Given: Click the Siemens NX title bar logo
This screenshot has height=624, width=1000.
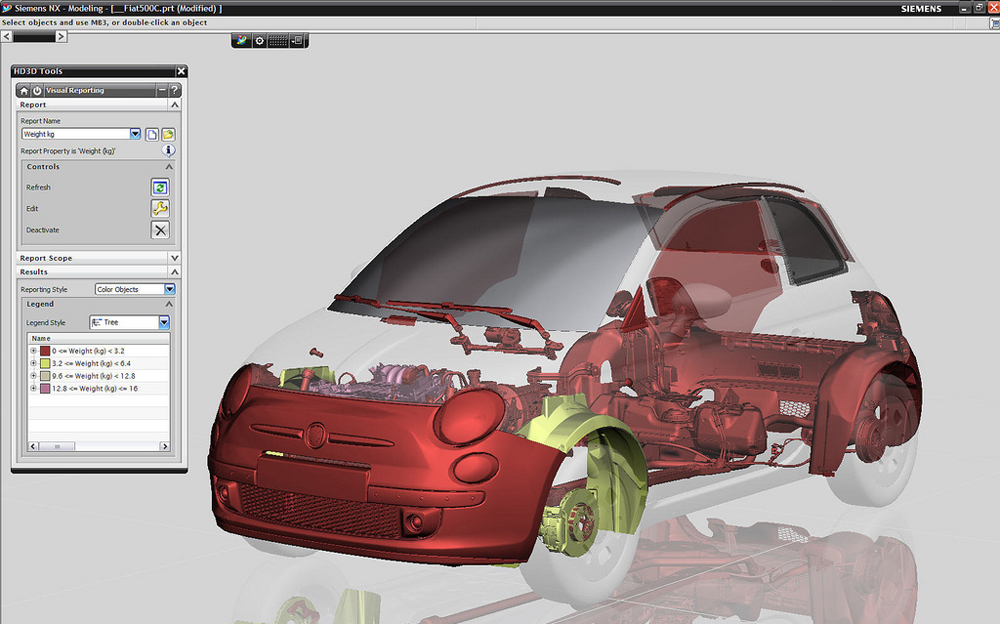Looking at the screenshot, I should 7,8.
